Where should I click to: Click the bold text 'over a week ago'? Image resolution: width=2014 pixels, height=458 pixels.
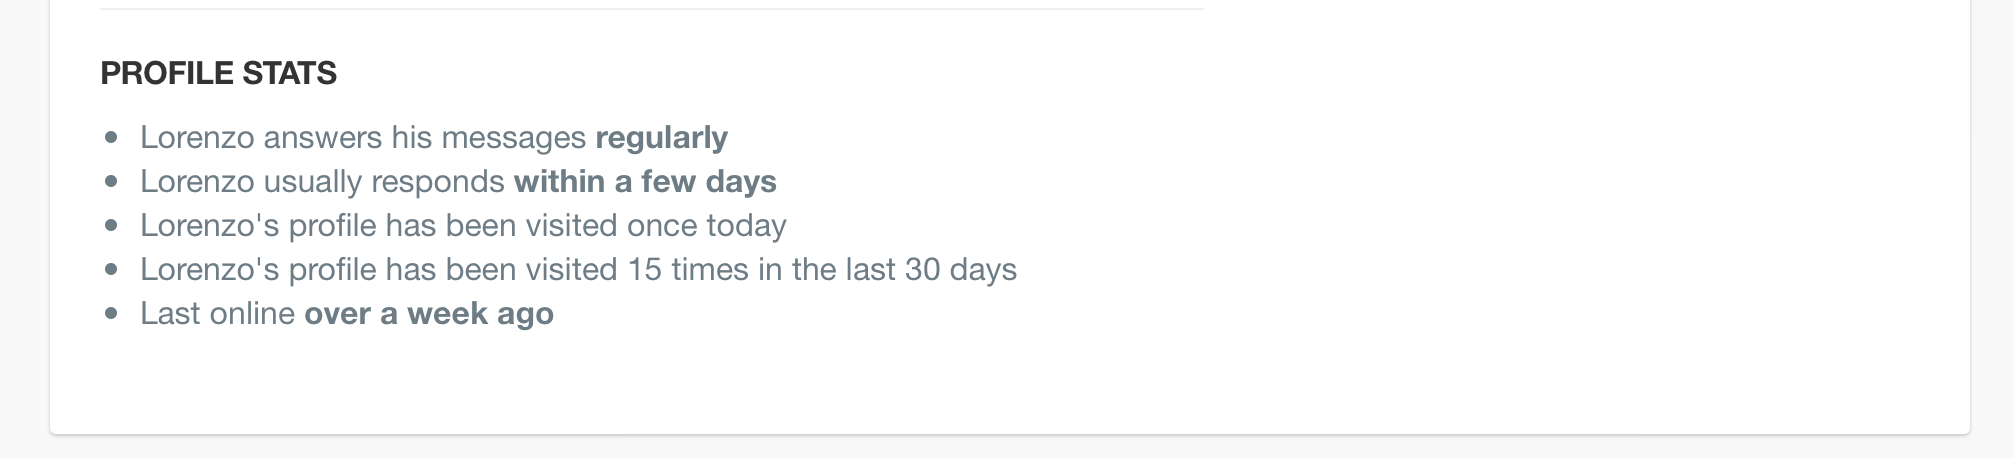[x=429, y=314]
